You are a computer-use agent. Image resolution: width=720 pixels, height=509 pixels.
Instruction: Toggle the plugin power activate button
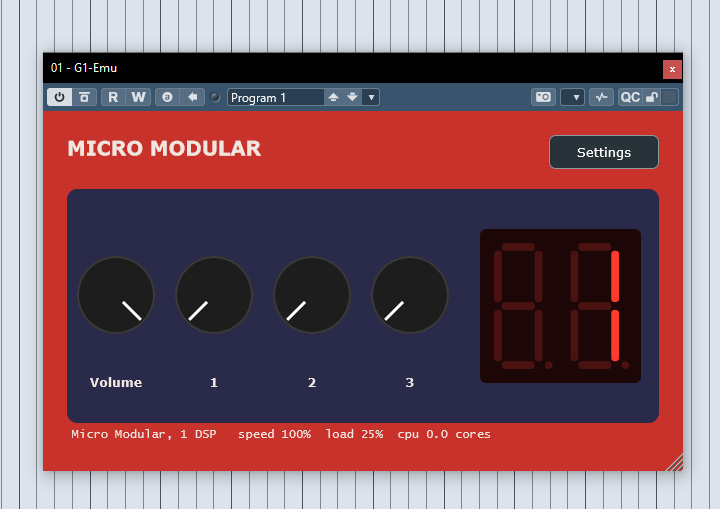click(59, 97)
